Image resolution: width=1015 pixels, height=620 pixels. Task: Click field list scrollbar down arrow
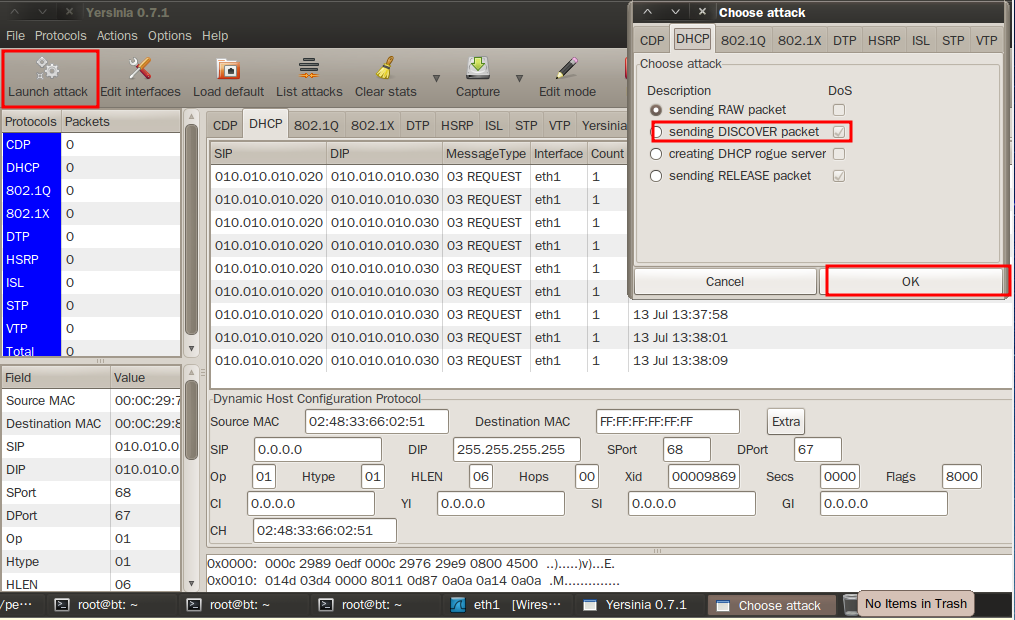(x=191, y=584)
